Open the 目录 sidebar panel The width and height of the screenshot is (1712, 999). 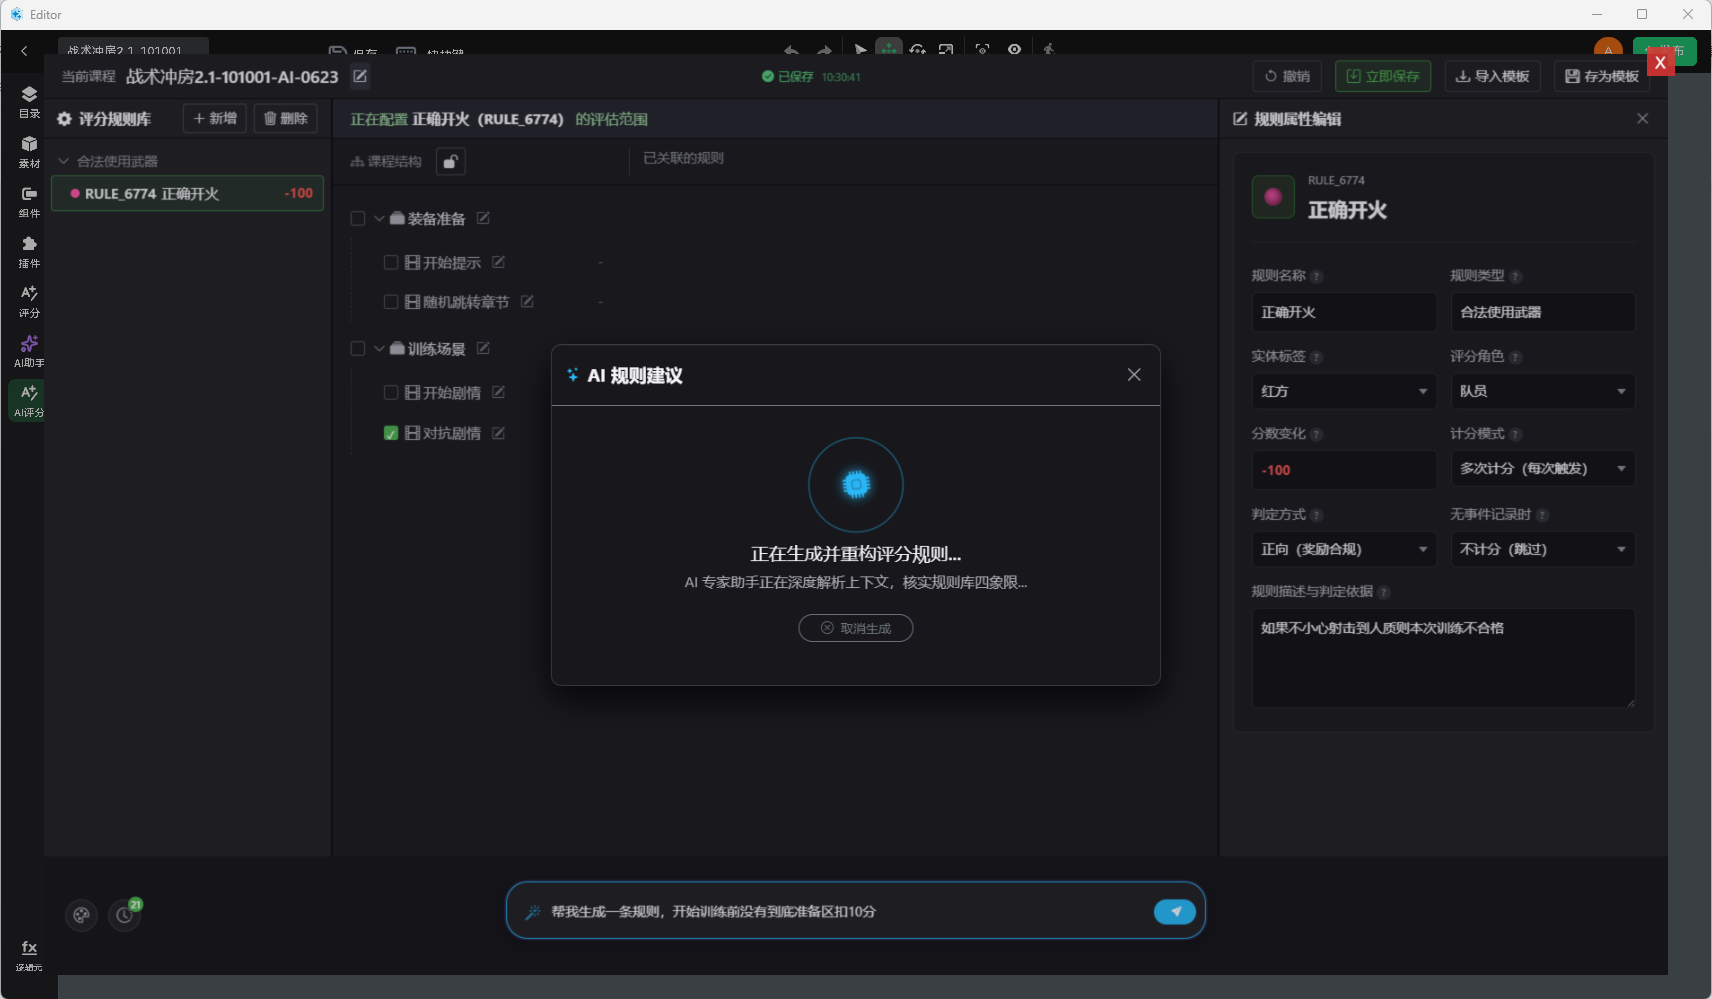[x=29, y=102]
